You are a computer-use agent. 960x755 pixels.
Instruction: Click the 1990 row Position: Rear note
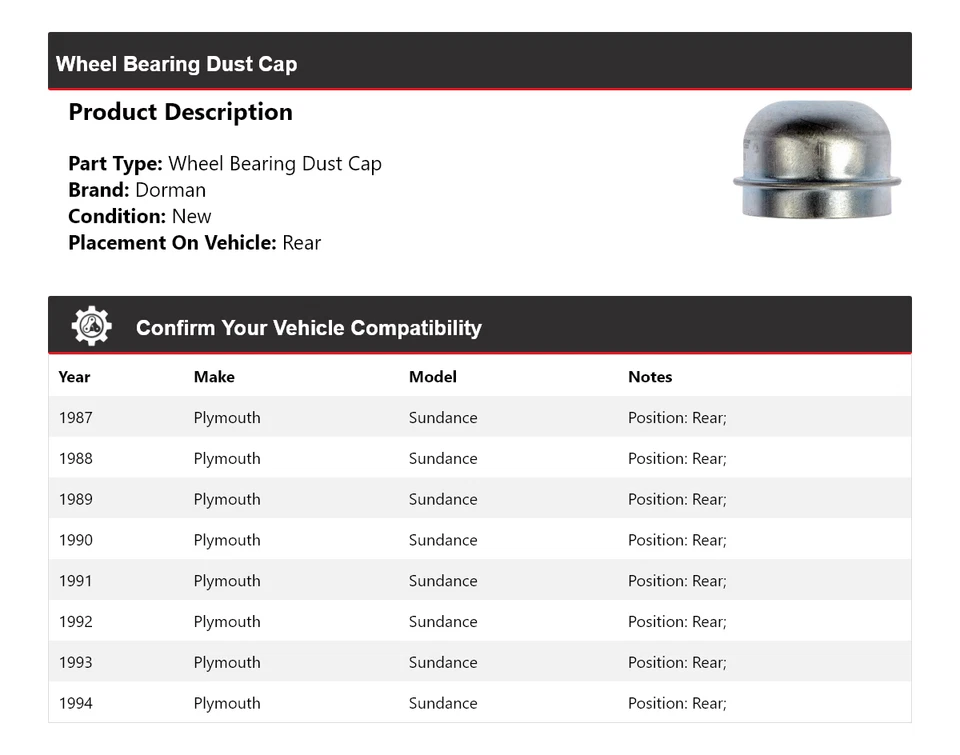(x=677, y=541)
